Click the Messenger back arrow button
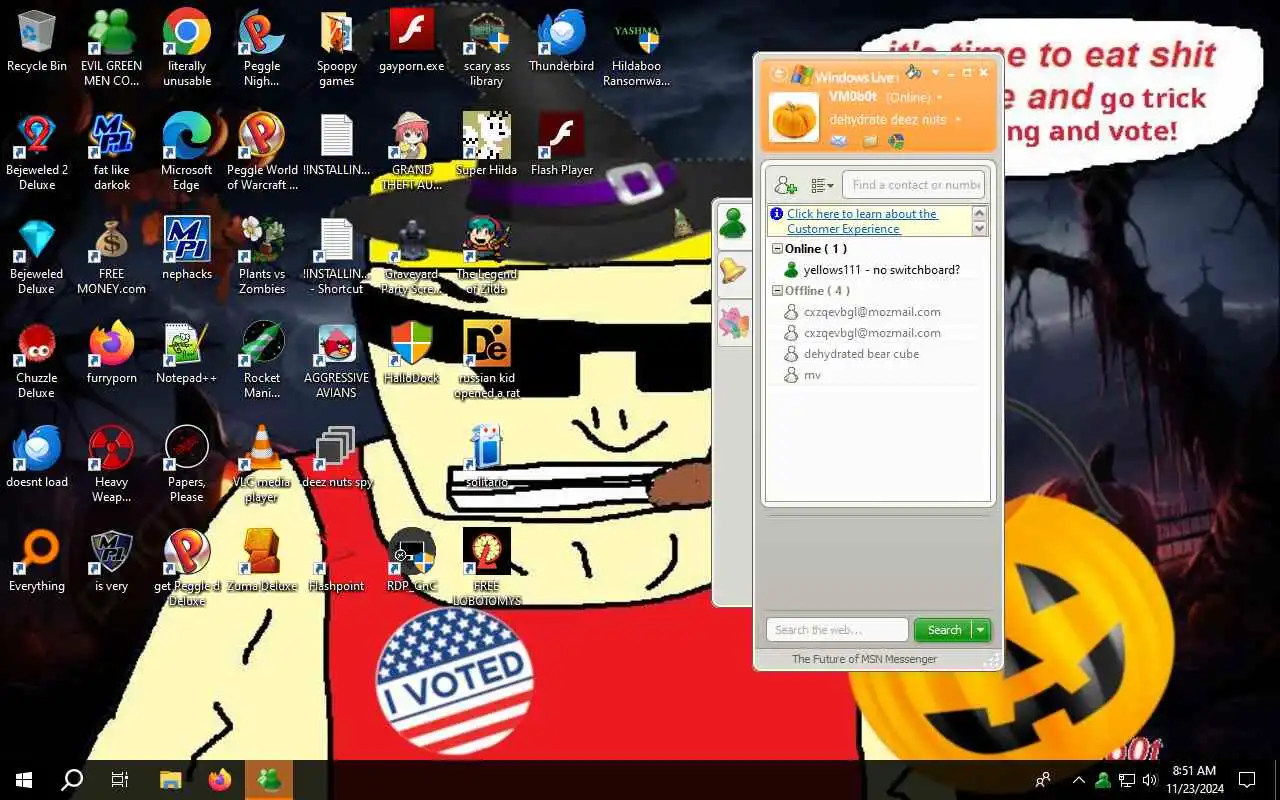 778,74
